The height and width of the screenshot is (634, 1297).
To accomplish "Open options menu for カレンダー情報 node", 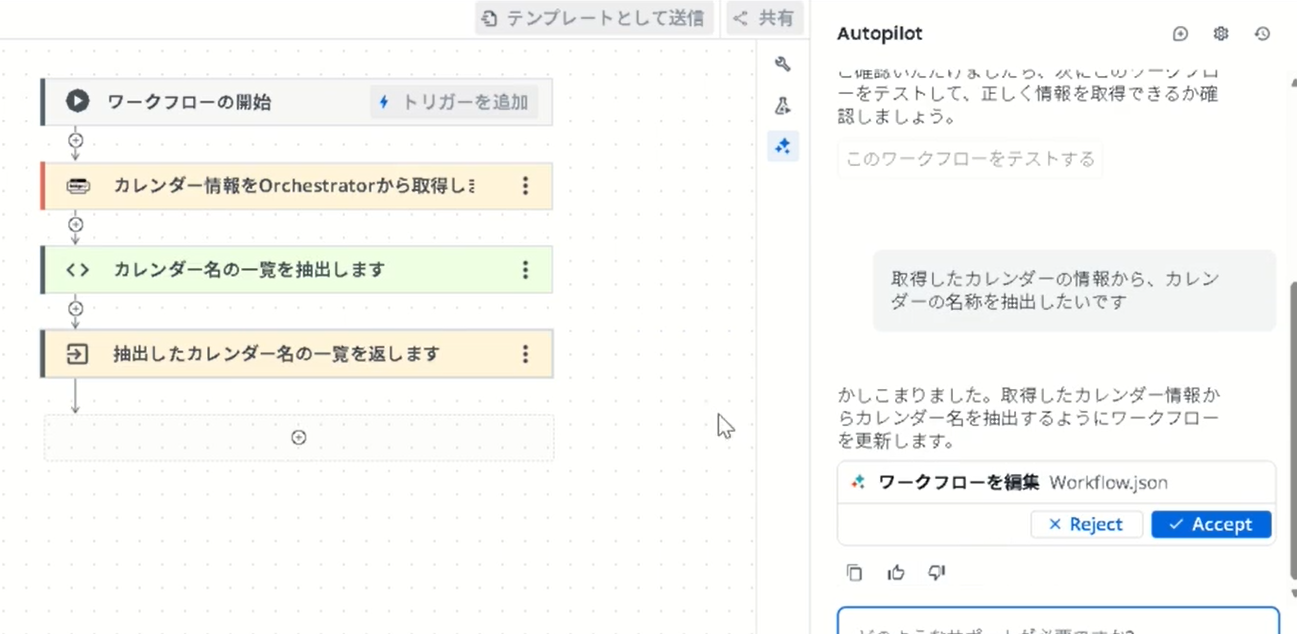I will (525, 186).
